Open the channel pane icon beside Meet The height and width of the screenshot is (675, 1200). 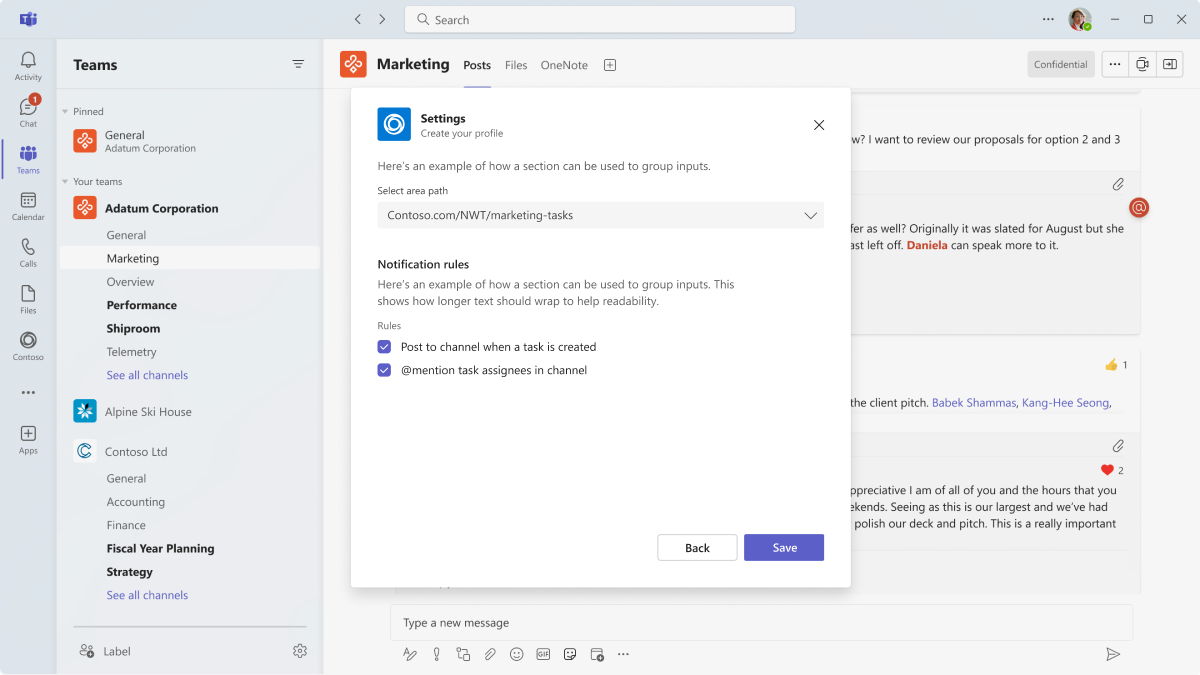(1170, 64)
